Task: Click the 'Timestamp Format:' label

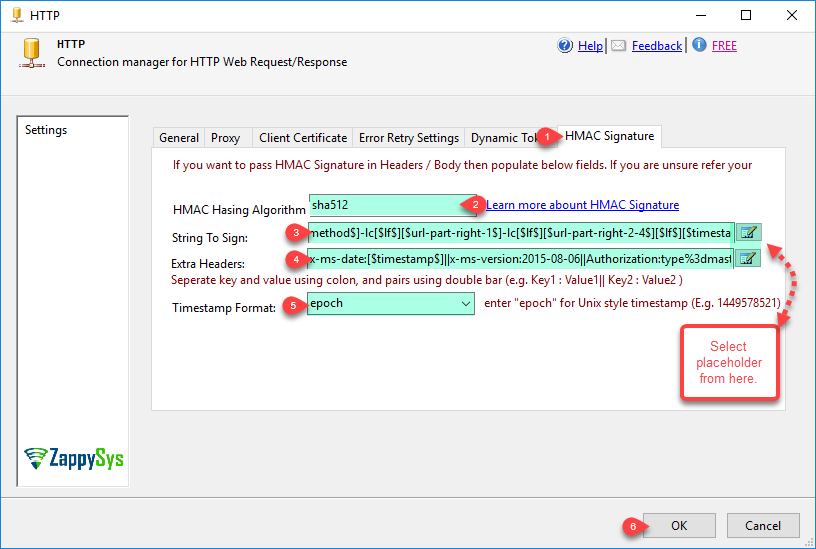Action: (x=224, y=308)
